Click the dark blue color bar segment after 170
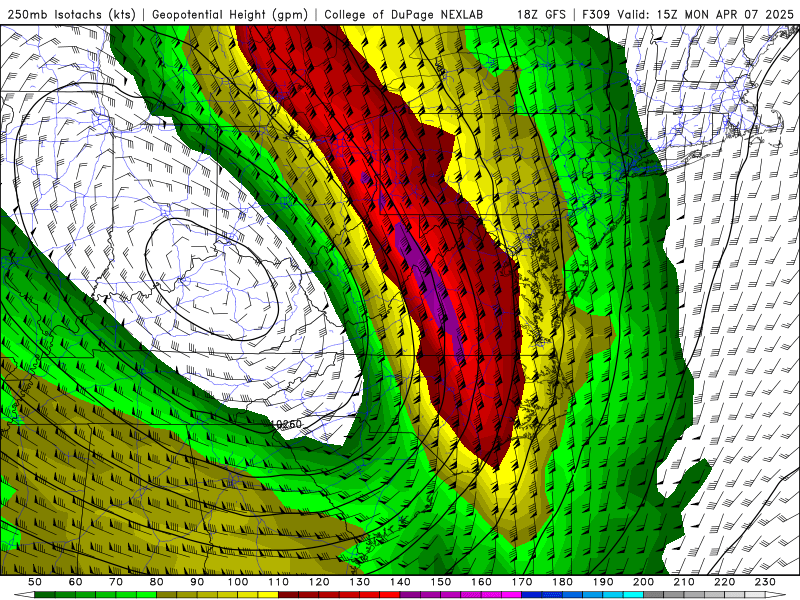Image resolution: width=800 pixels, height=600 pixels. coord(532,595)
